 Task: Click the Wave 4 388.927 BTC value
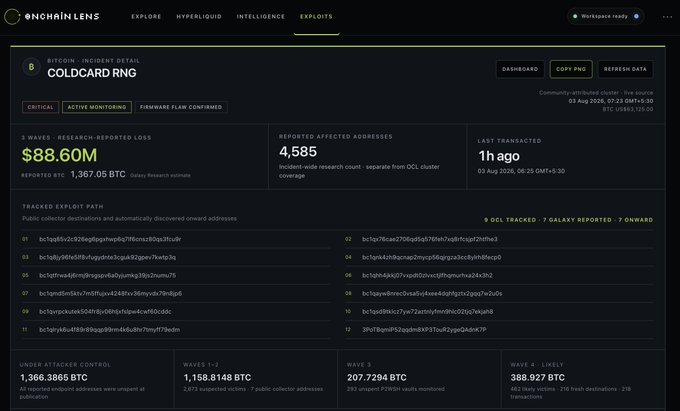click(538, 378)
